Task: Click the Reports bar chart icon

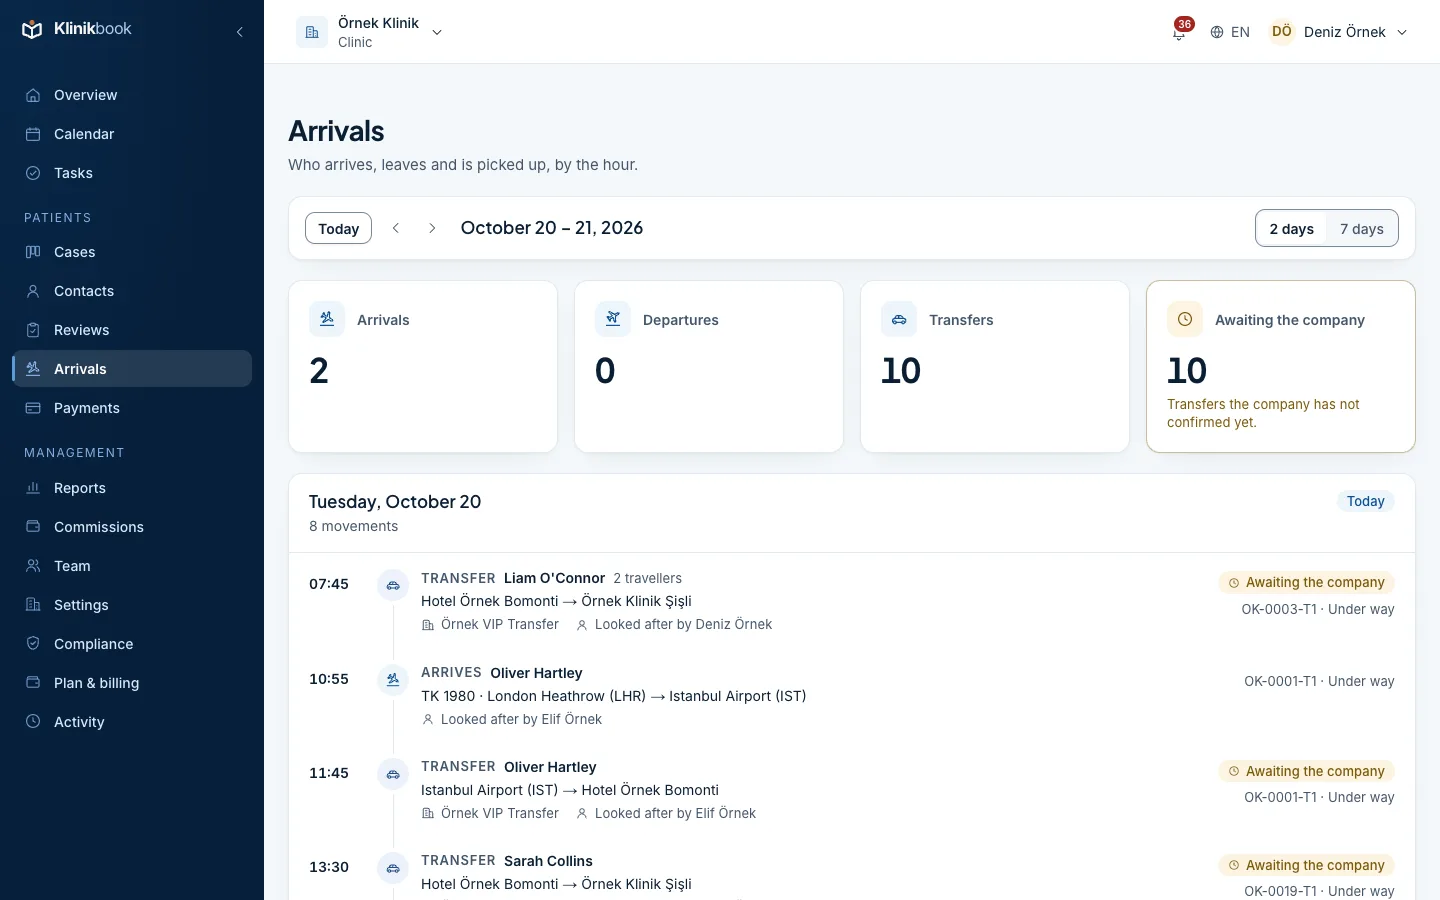Action: pyautogui.click(x=33, y=488)
